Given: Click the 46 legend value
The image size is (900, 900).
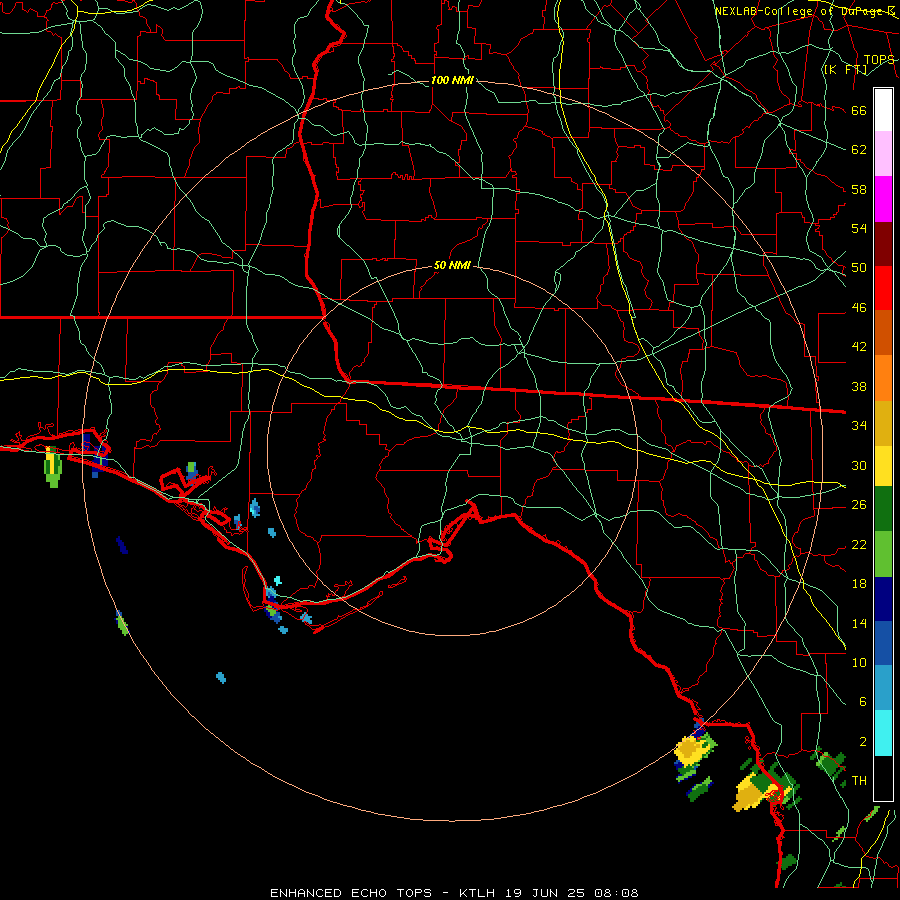Looking at the screenshot, I should tap(859, 308).
